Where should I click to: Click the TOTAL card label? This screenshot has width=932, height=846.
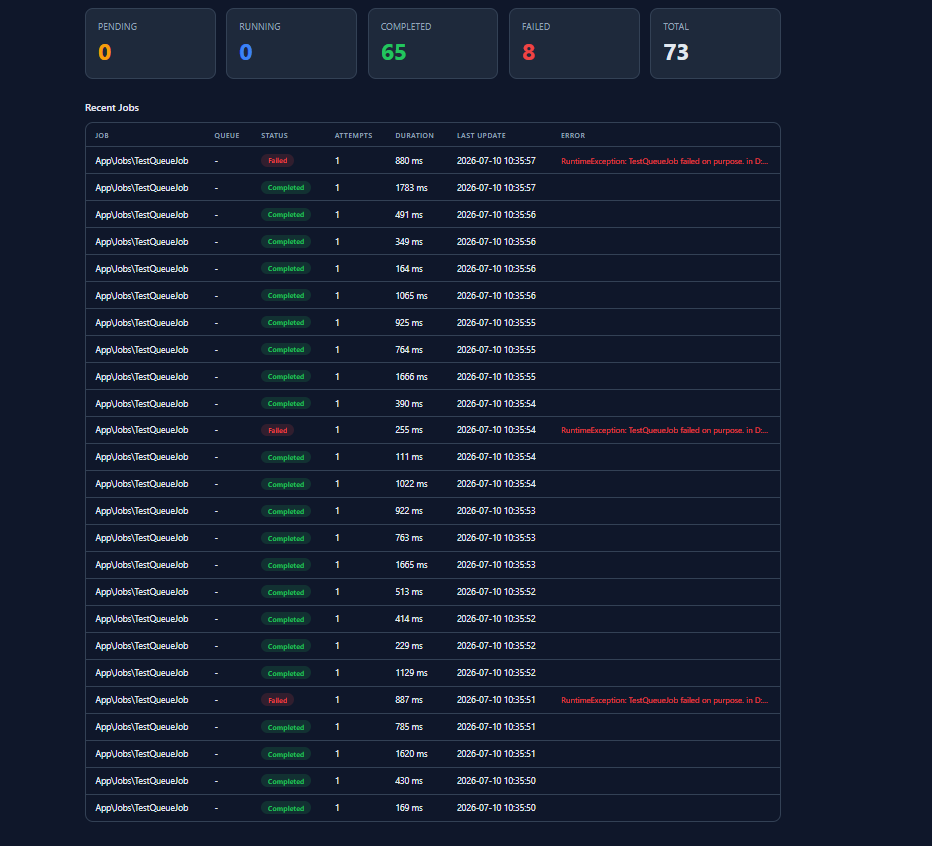[676, 27]
